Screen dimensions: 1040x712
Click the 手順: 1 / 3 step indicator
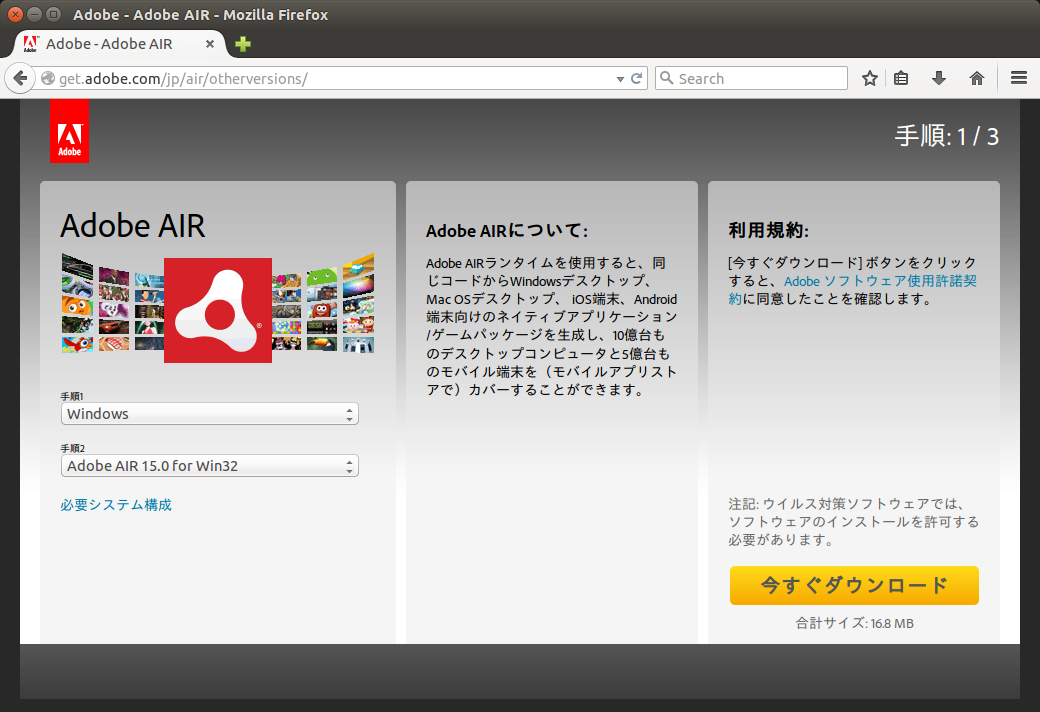[946, 136]
